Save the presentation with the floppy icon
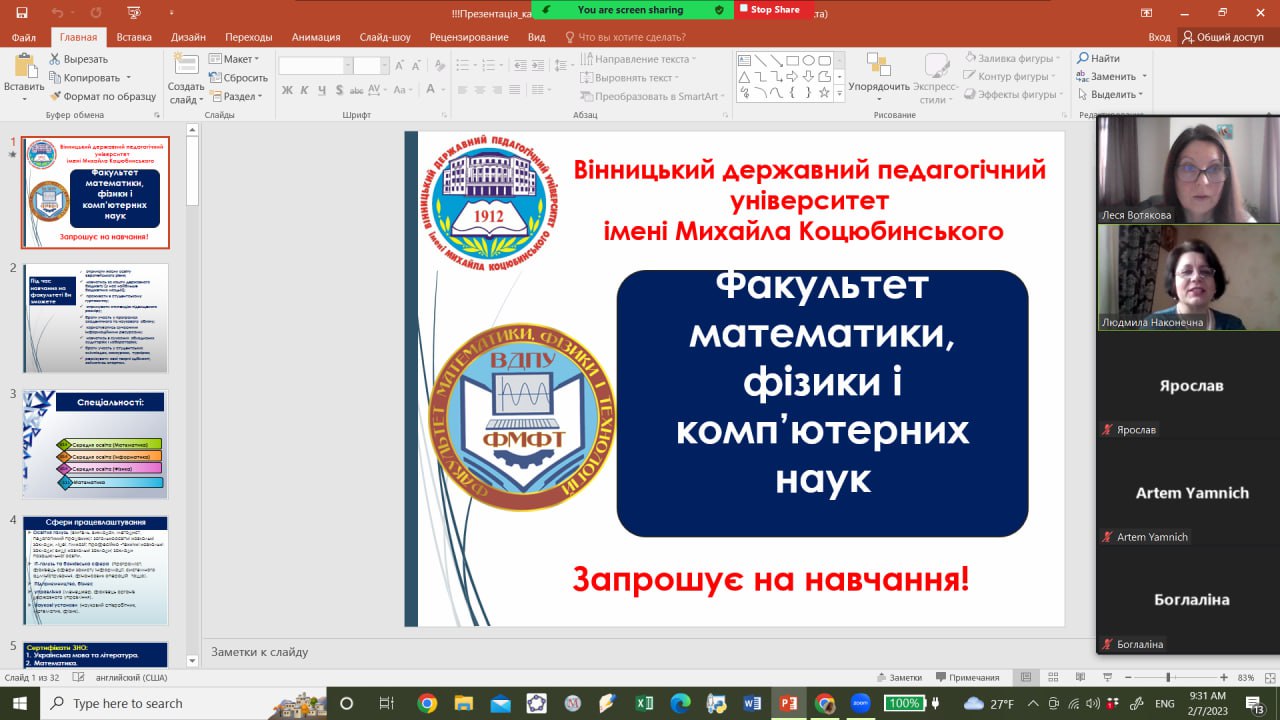This screenshot has height=720, width=1280. [22, 12]
